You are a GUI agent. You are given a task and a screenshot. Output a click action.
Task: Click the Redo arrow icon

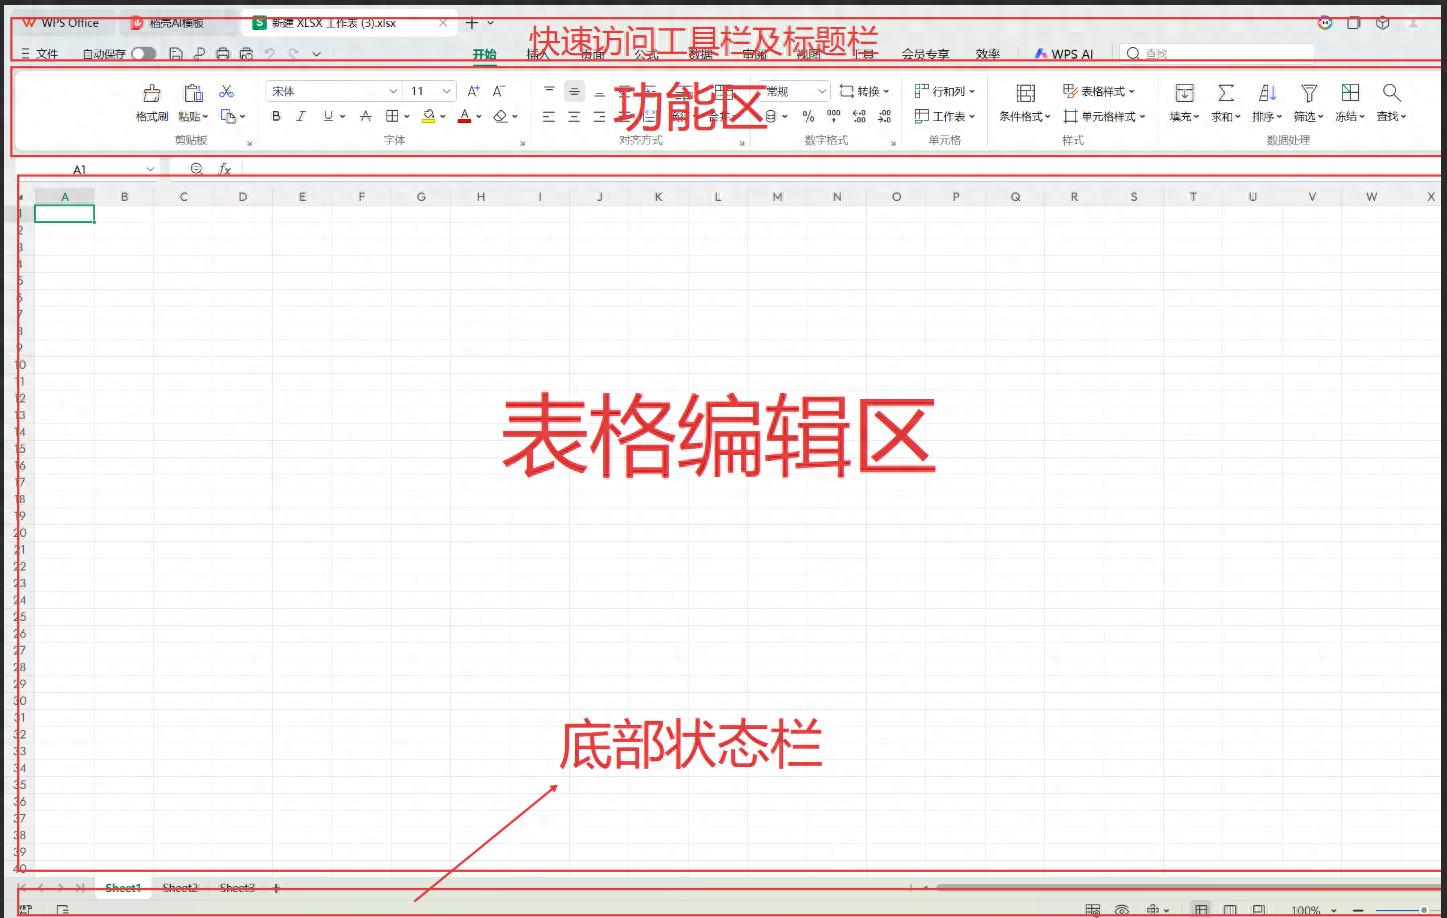tap(293, 54)
